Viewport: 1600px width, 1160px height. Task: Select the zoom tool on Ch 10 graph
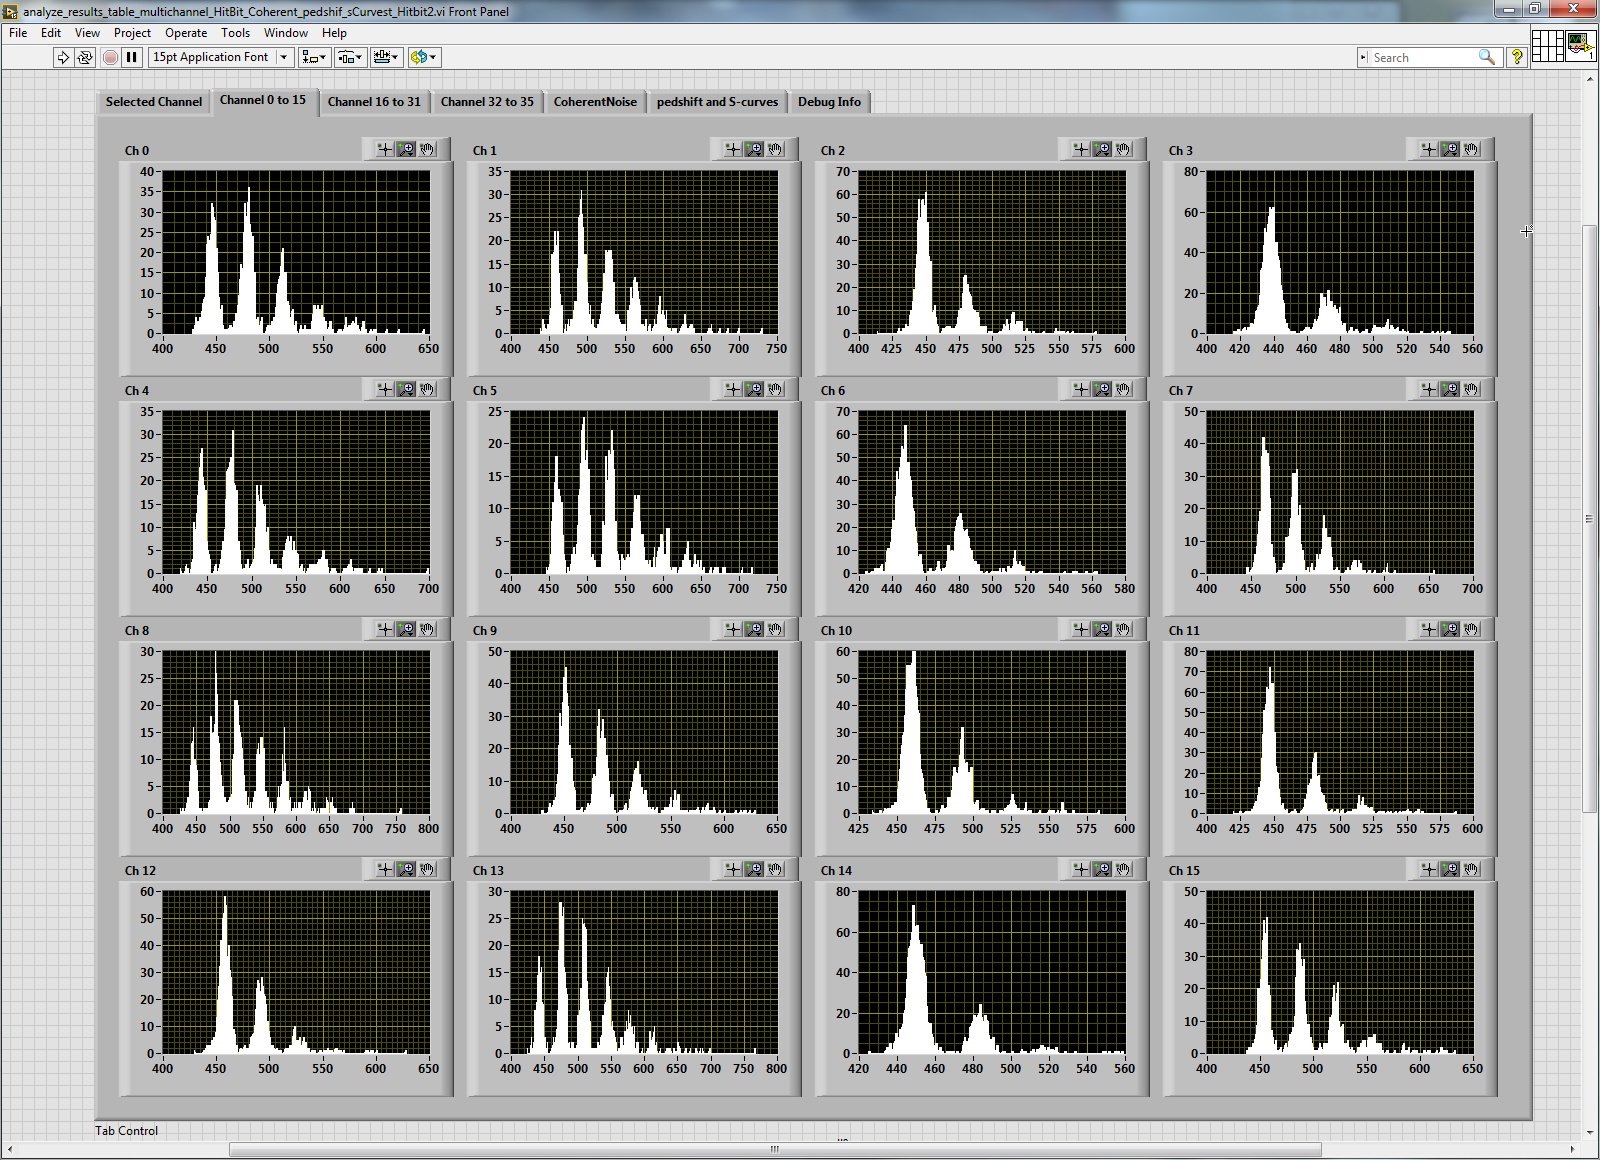coord(1102,629)
